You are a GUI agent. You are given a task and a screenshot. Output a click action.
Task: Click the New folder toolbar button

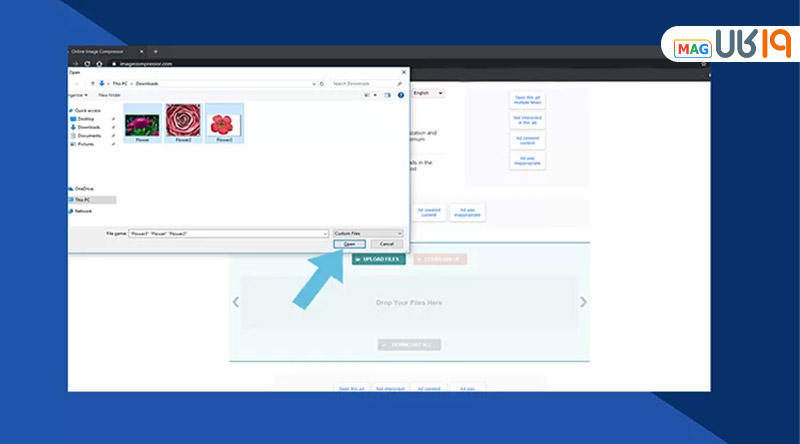click(x=109, y=94)
